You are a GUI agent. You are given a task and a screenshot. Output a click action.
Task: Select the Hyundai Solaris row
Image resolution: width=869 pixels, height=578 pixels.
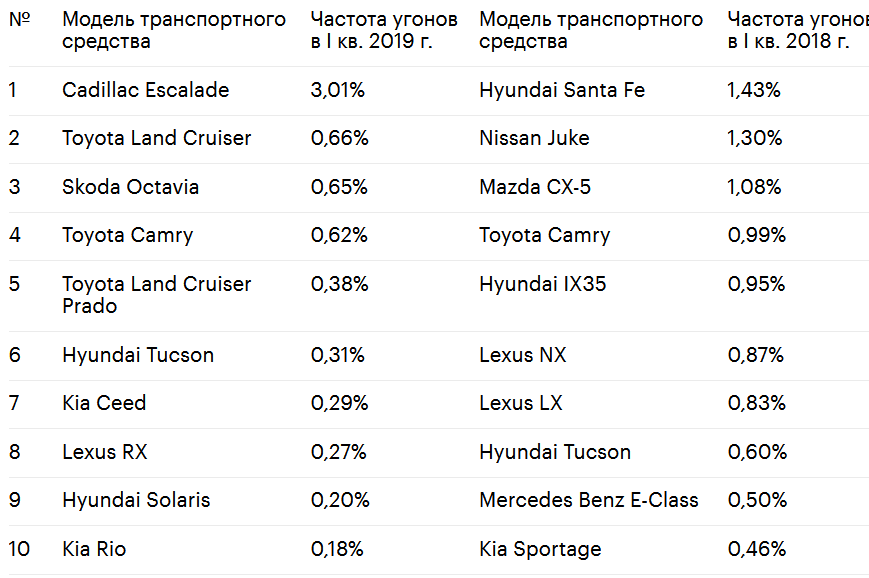(x=438, y=501)
